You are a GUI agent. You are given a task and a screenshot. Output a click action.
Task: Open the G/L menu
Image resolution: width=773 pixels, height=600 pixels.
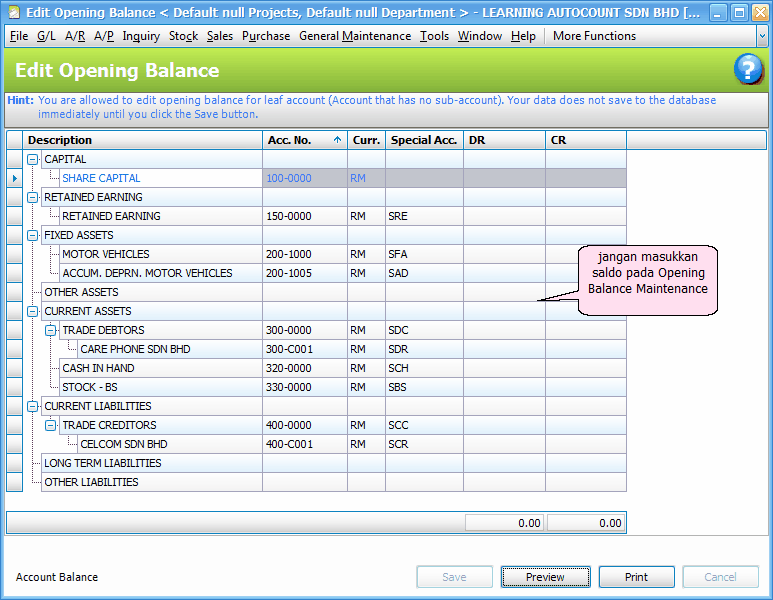point(46,36)
